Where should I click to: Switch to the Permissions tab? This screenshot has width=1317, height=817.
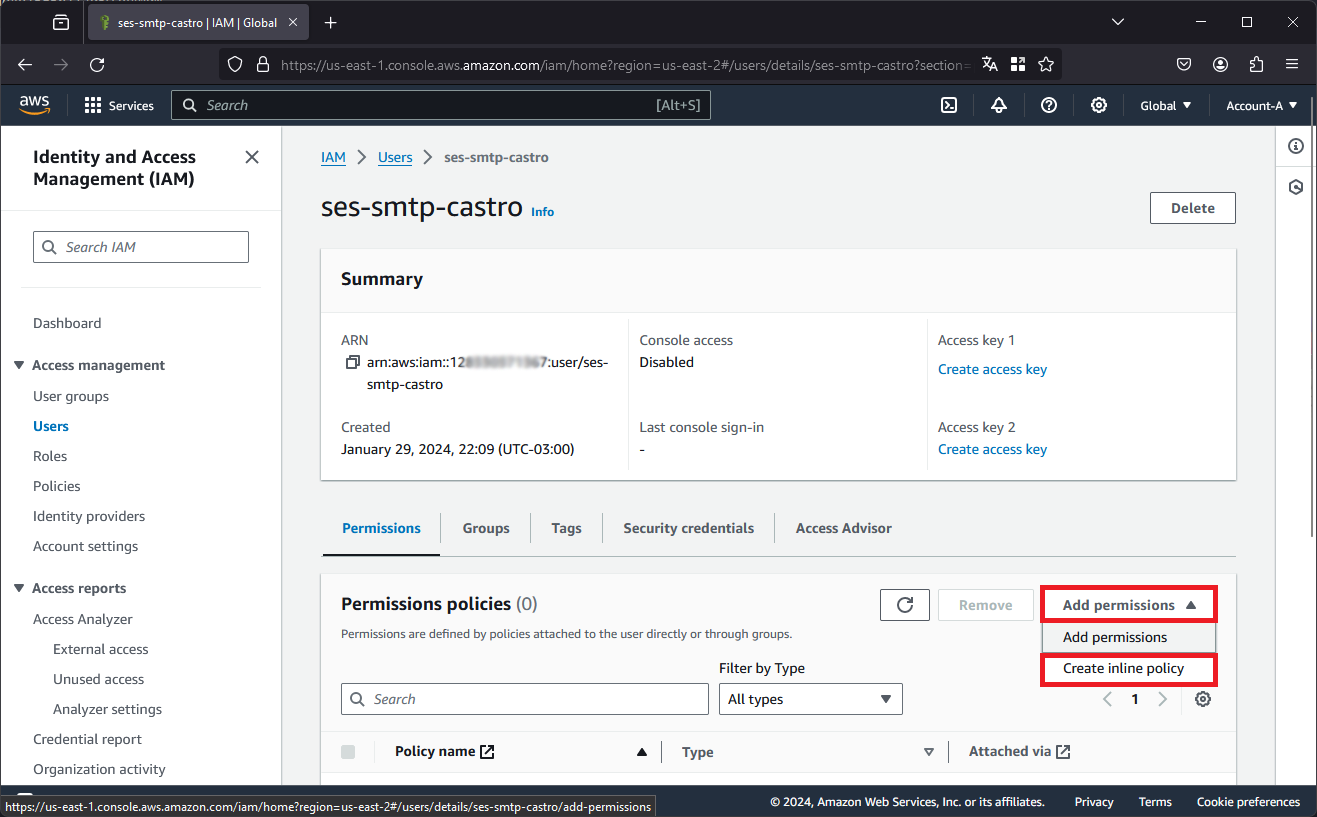(x=381, y=528)
